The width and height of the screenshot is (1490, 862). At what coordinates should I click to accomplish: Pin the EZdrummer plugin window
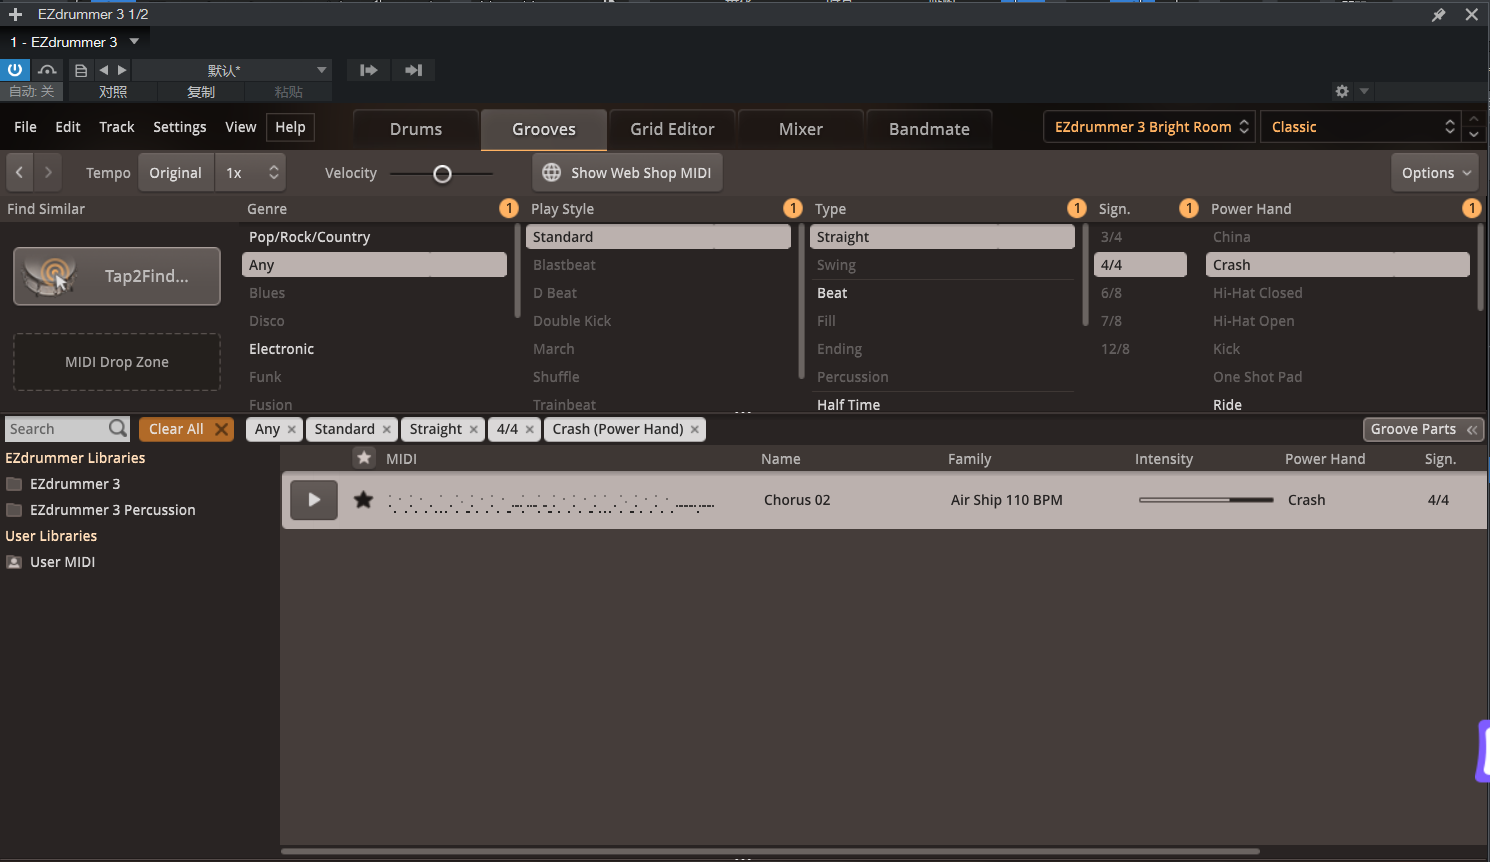(1438, 15)
